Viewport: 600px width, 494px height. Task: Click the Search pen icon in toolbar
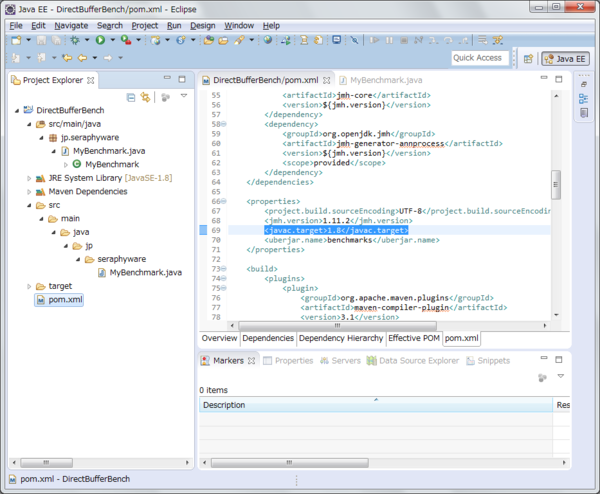(x=240, y=40)
